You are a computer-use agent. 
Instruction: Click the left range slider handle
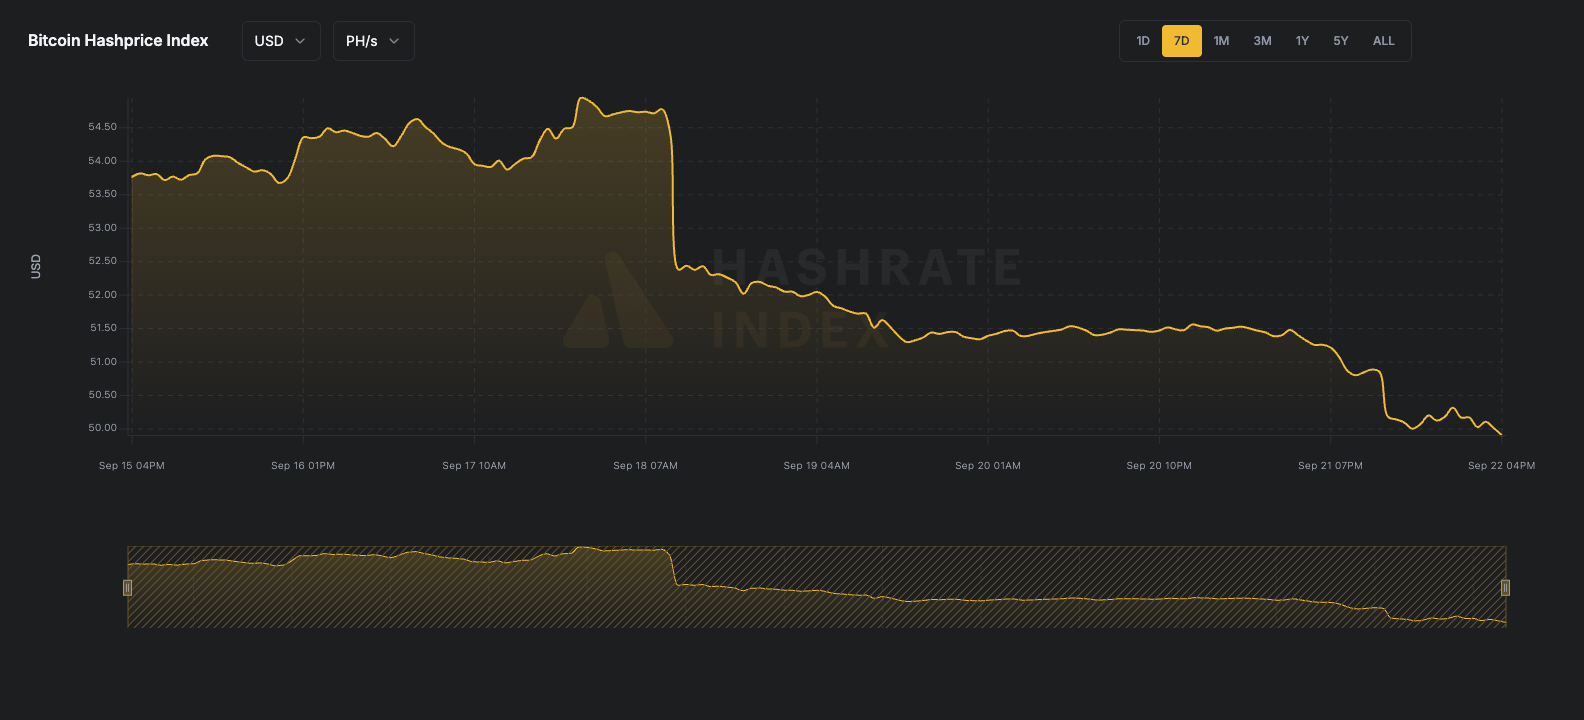point(127,588)
